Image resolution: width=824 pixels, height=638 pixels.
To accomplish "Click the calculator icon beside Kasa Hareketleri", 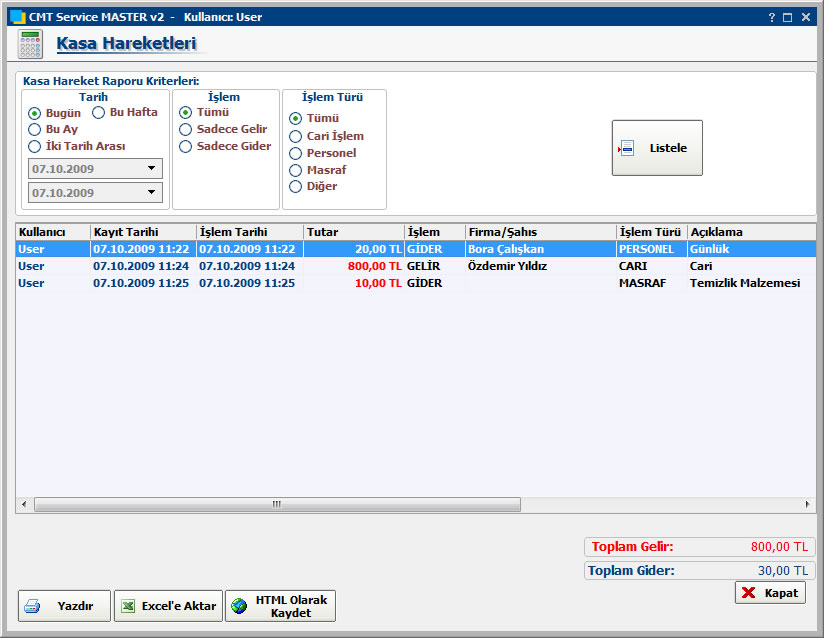I will coord(30,44).
